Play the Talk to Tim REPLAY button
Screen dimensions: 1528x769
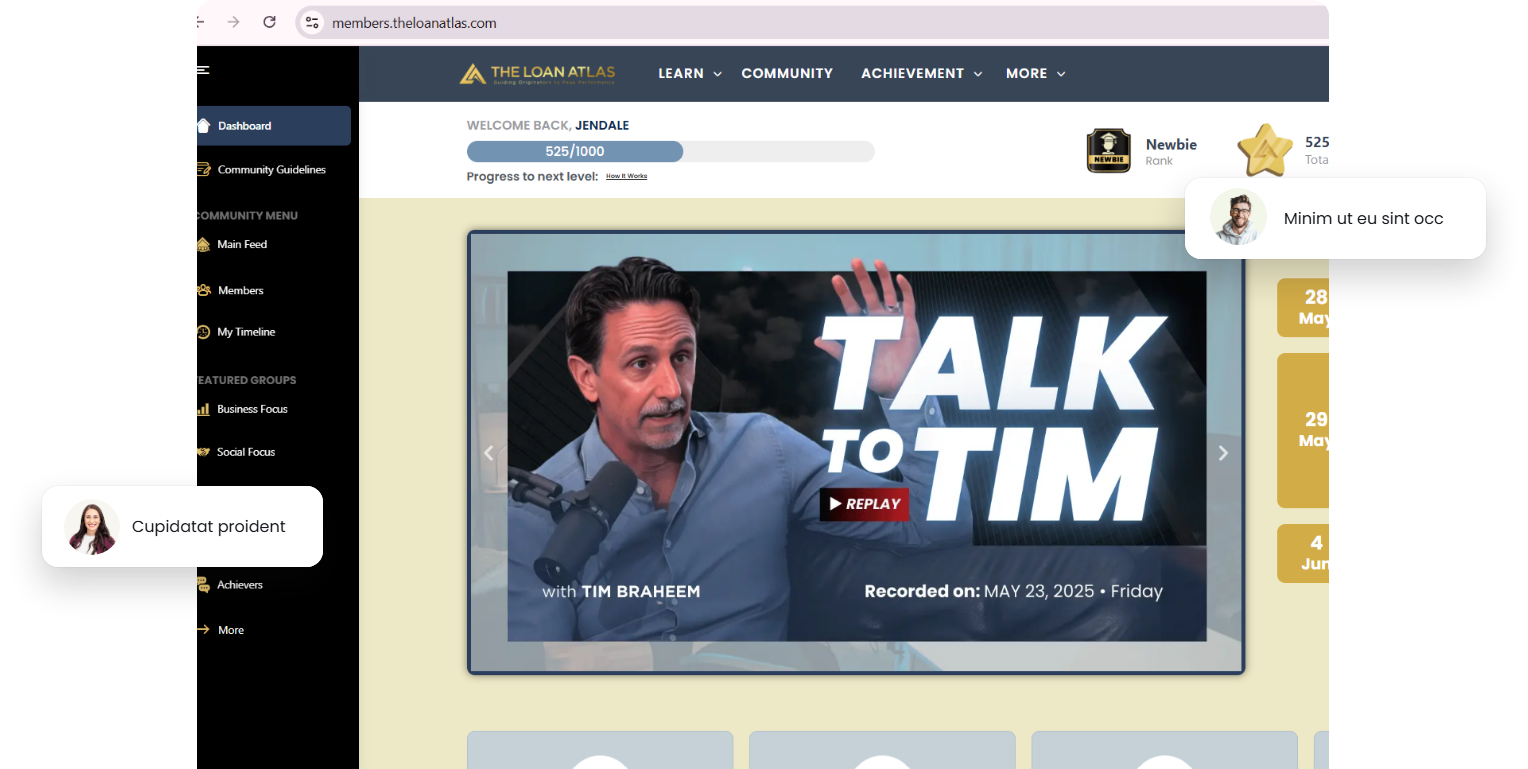click(x=865, y=504)
